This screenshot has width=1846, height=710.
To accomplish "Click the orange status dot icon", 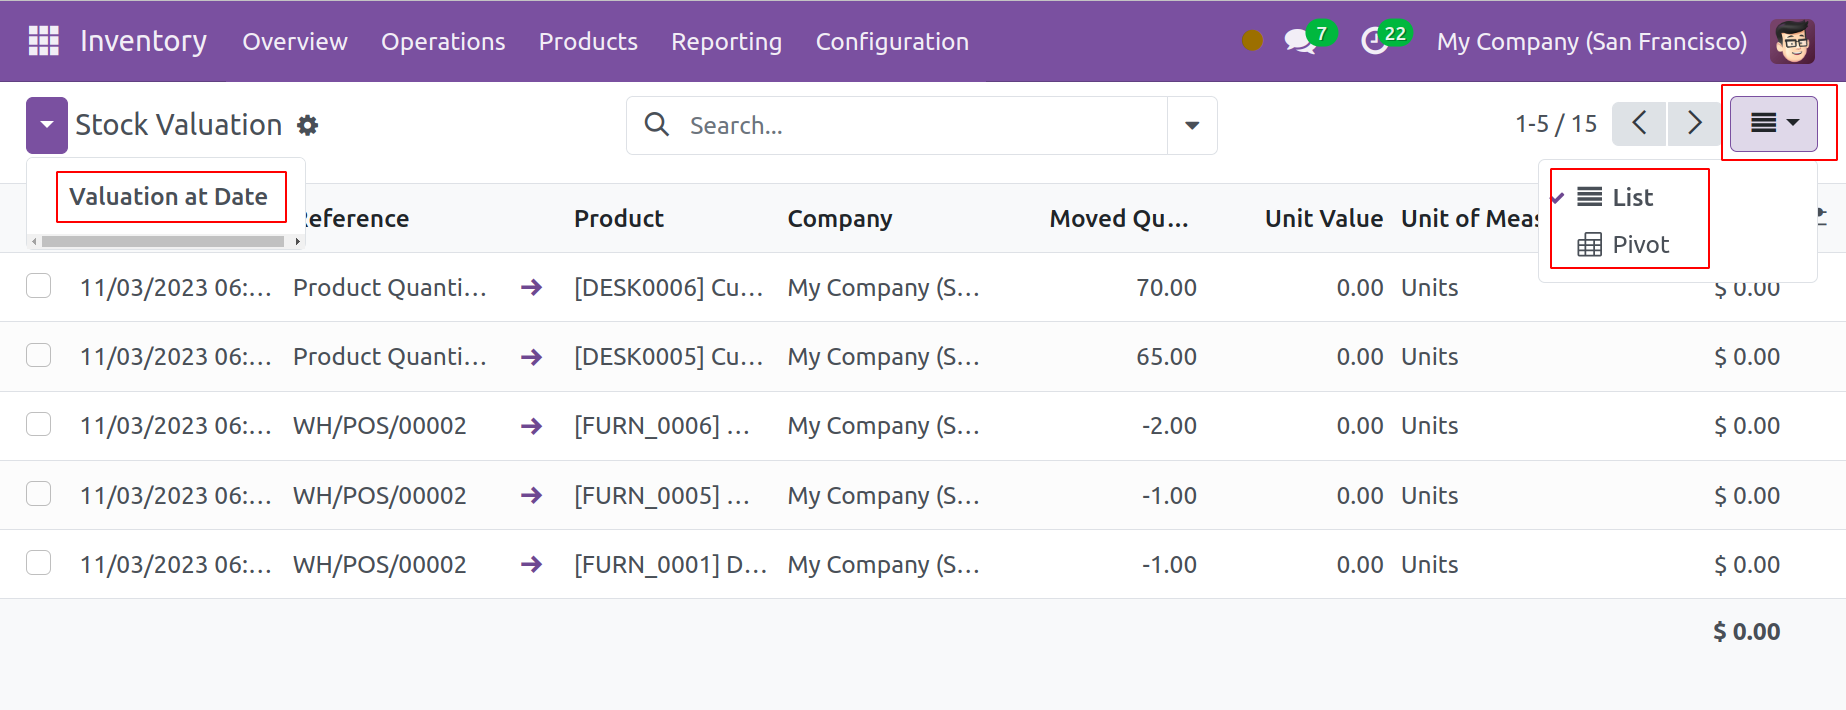I will tap(1252, 41).
